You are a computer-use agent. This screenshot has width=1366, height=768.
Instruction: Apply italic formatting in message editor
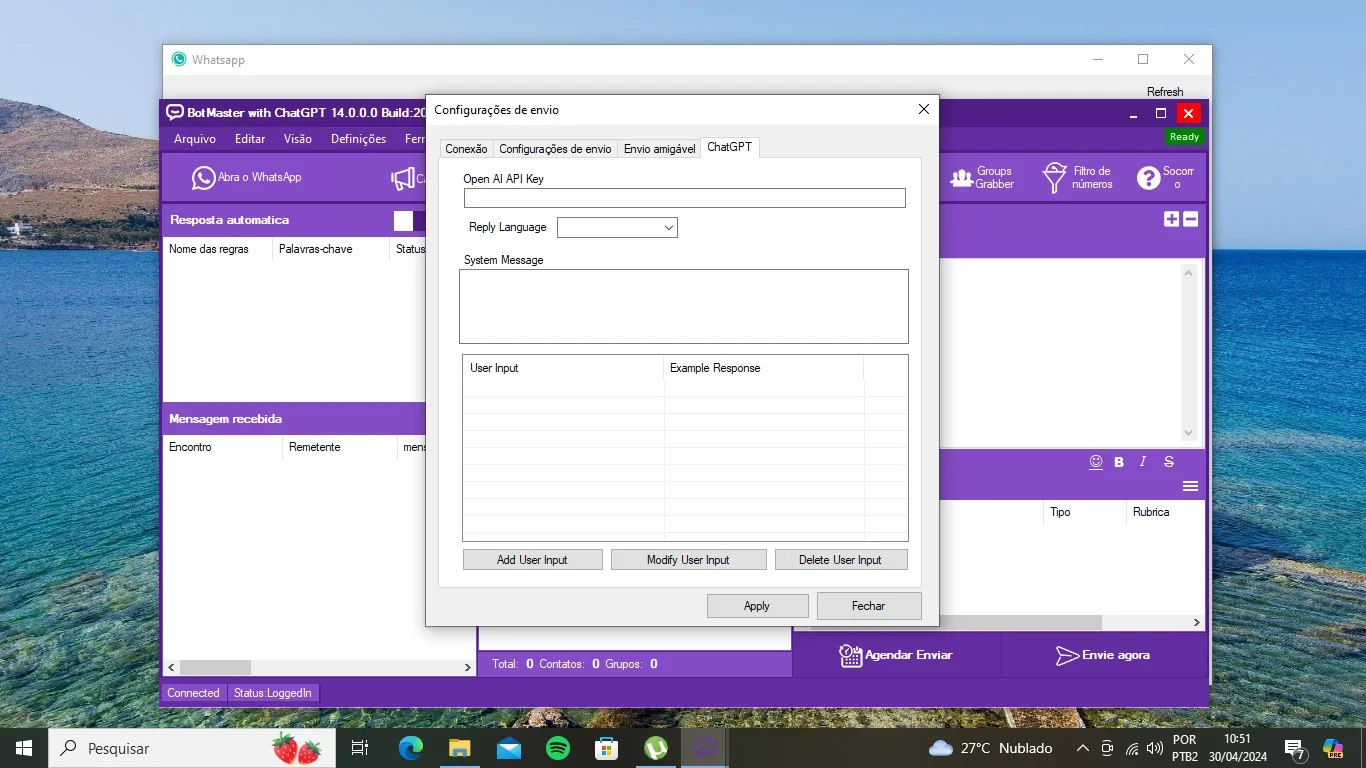tap(1143, 462)
